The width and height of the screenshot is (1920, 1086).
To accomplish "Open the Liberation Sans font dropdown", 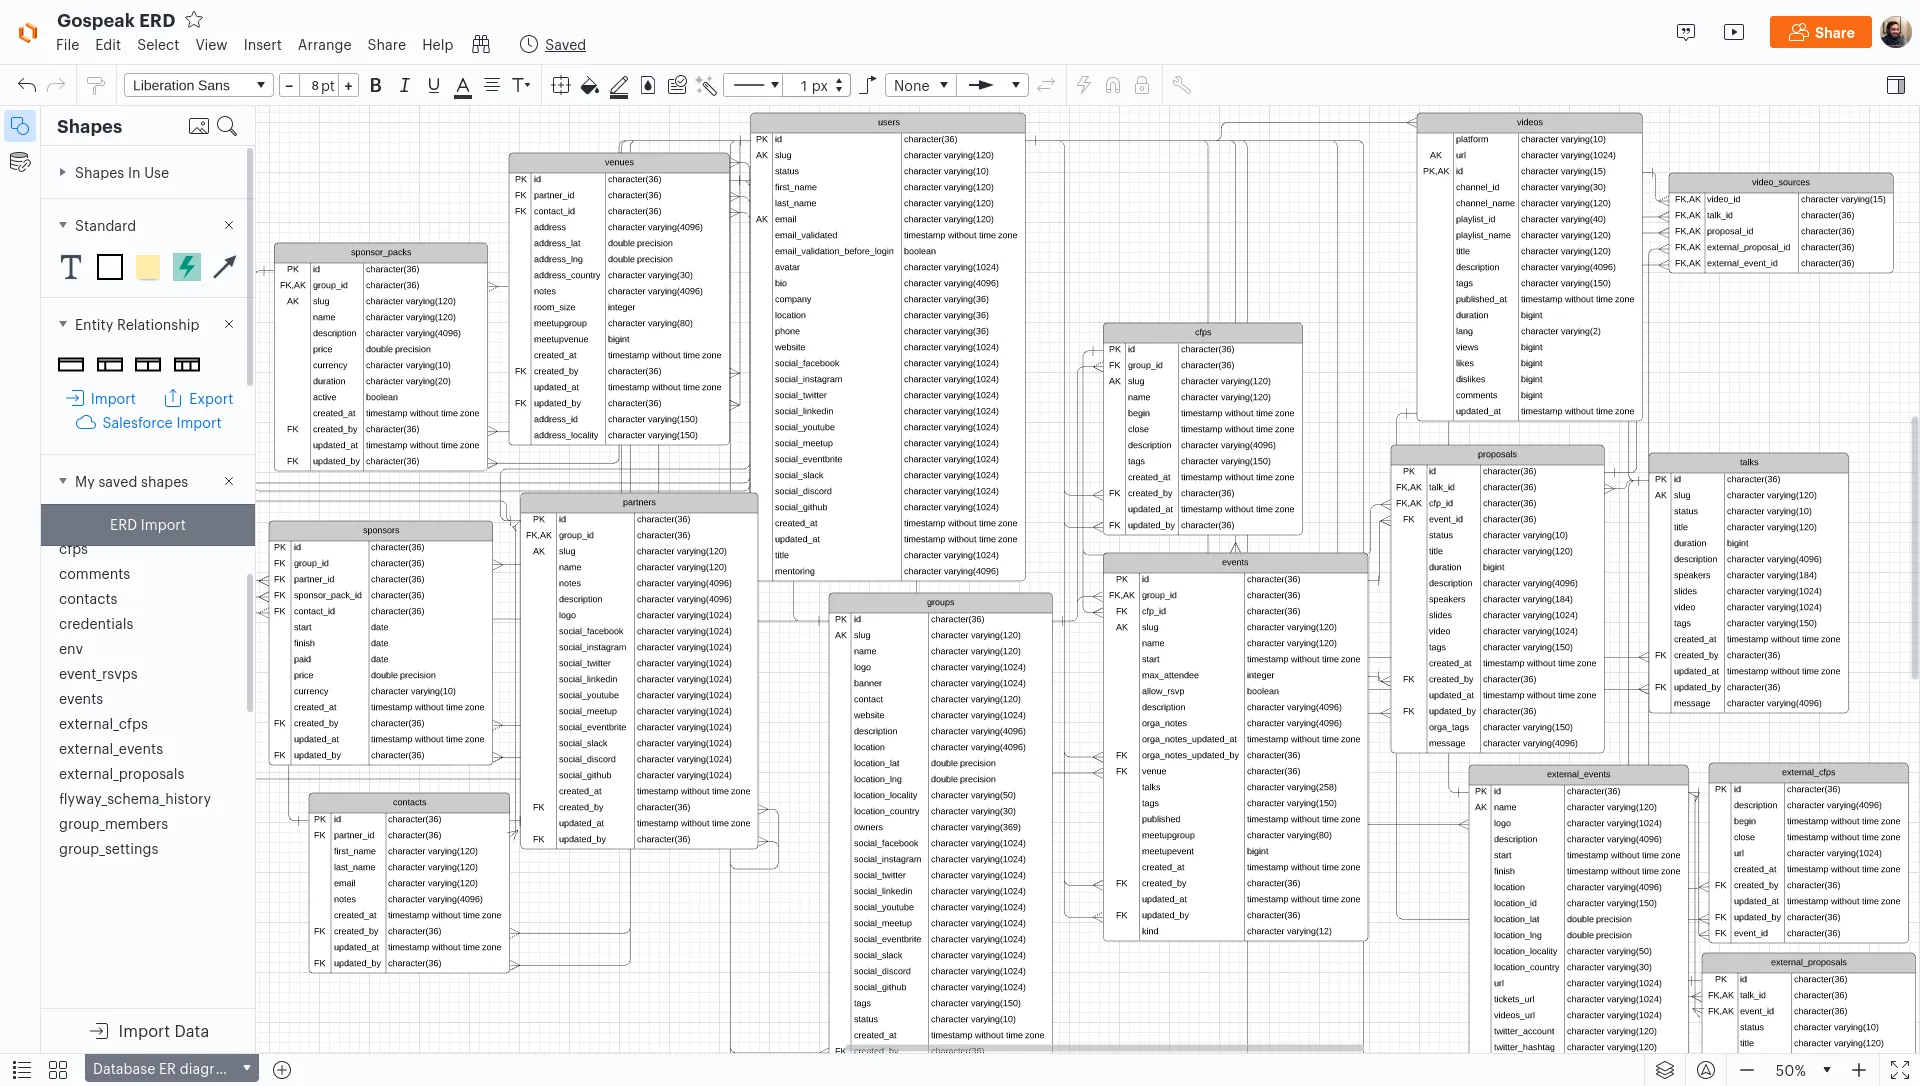I will coord(198,85).
